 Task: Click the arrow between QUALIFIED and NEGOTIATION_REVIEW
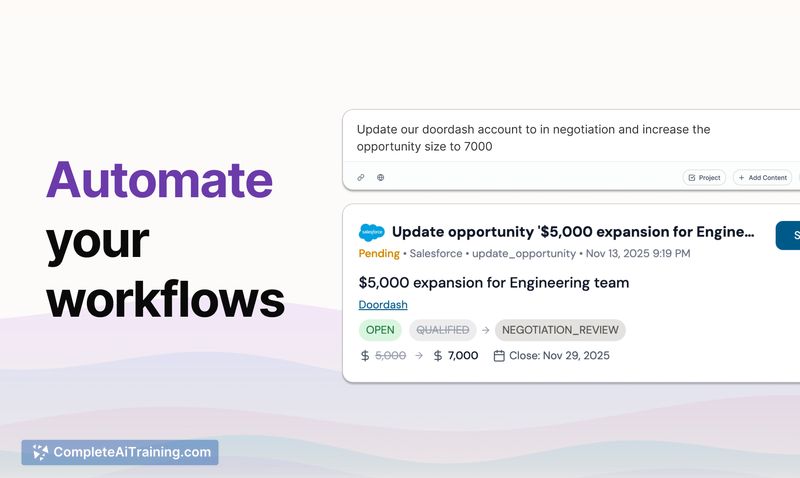point(486,330)
